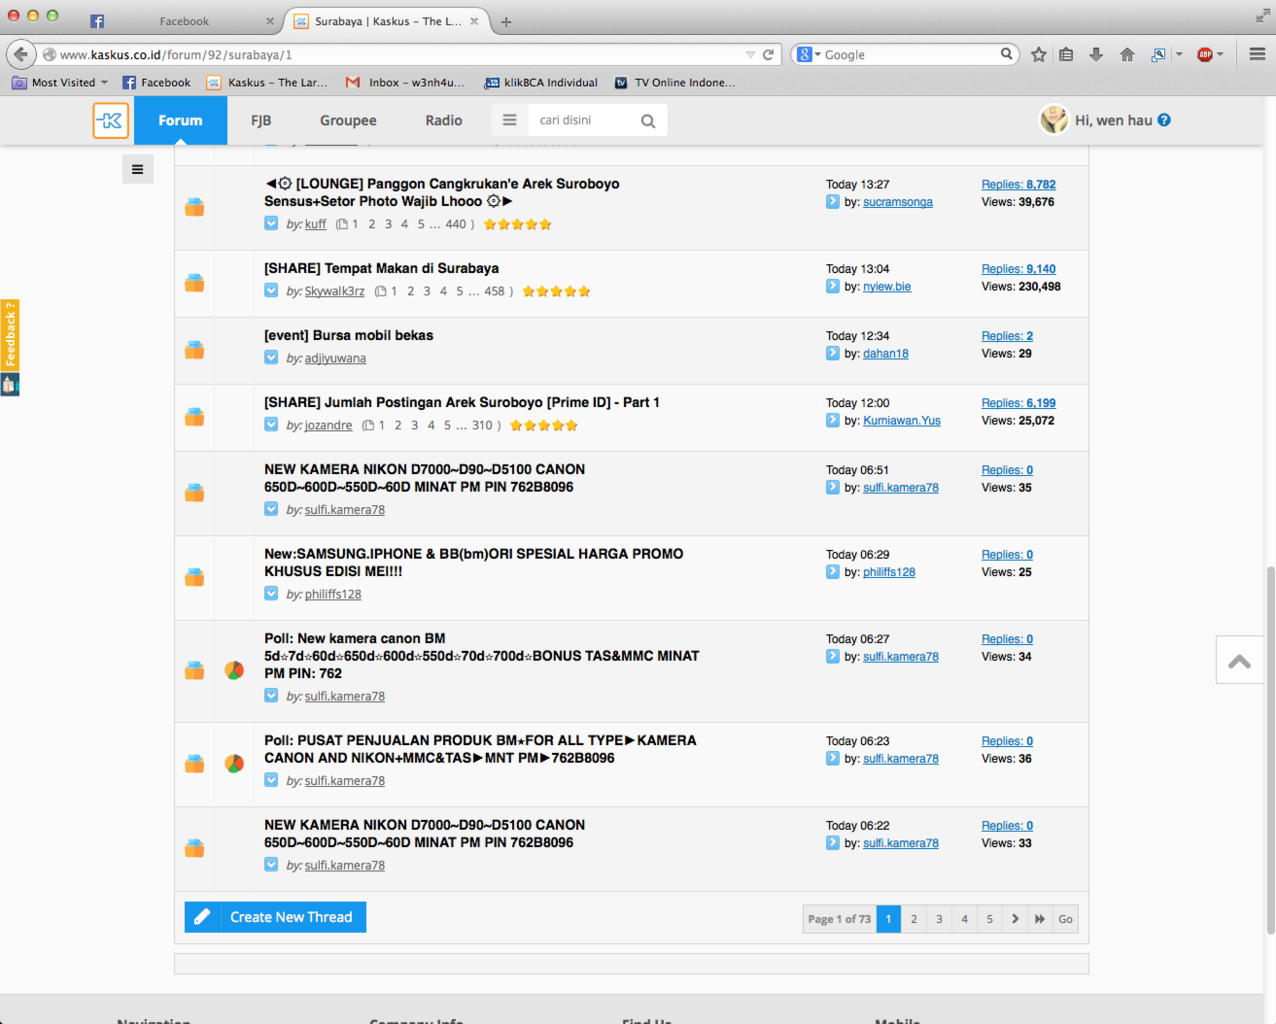Open the poll icon on PUSAT PENJUALAN thread
This screenshot has width=1276, height=1024.
coord(234,764)
